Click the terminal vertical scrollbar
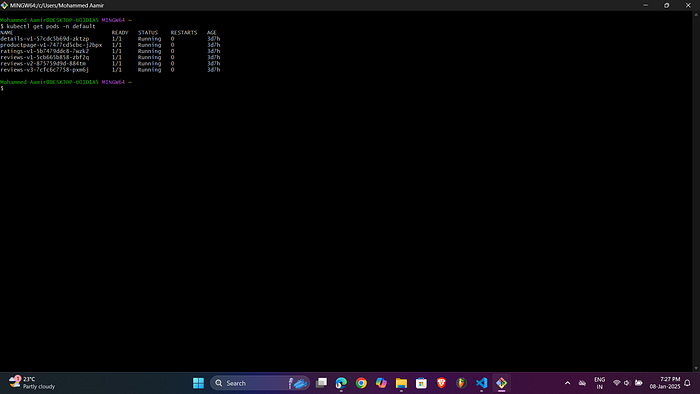 (x=696, y=191)
